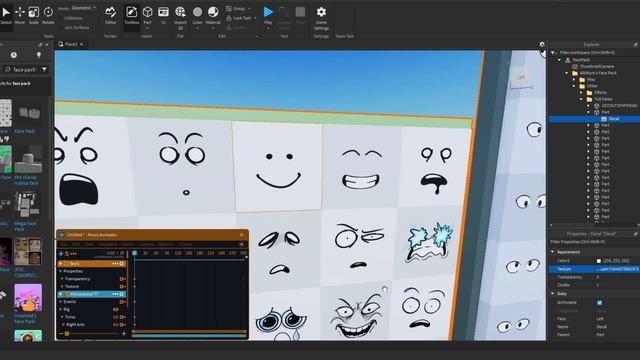
Task: Click the orange timeline range bar
Action: tap(189, 331)
